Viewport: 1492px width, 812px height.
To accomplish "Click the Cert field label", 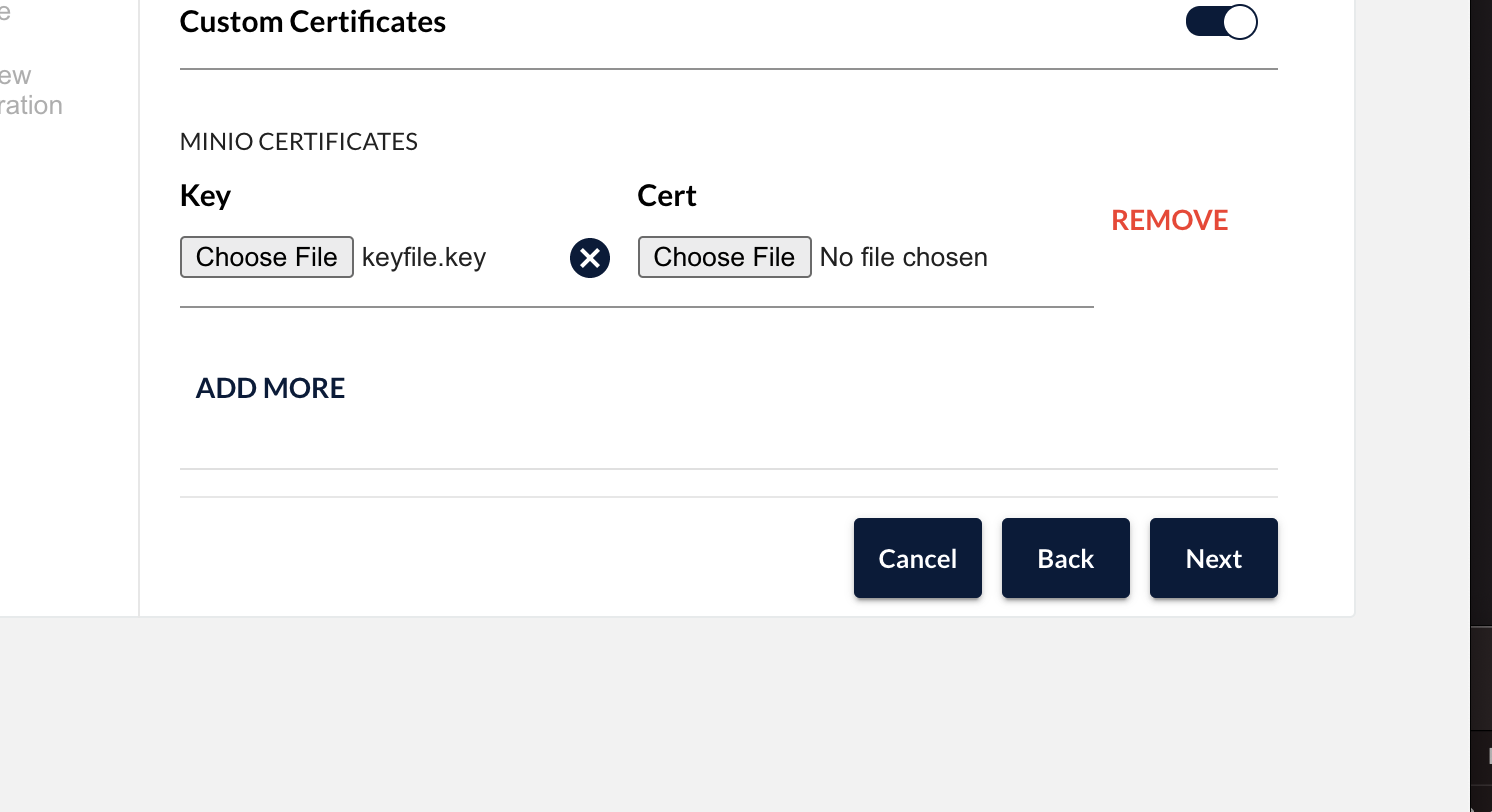I will click(x=667, y=196).
